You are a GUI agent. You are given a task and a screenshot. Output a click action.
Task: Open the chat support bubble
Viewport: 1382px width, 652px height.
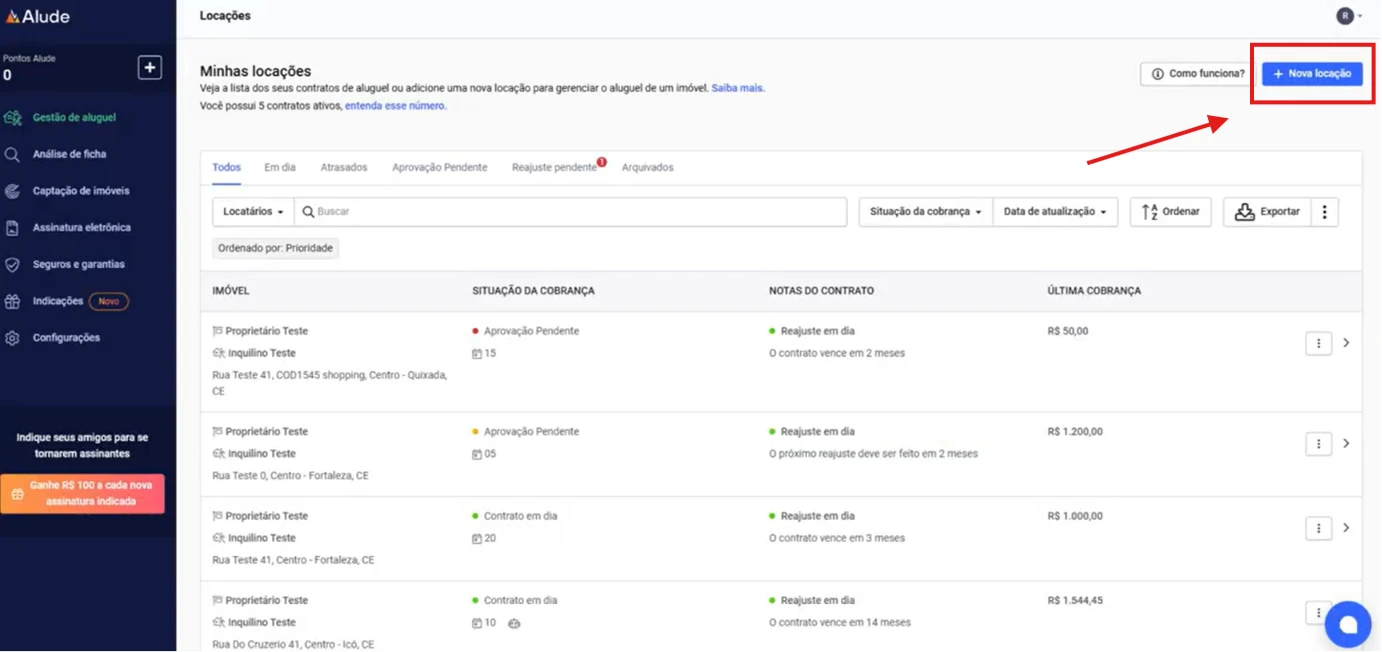pos(1348,625)
